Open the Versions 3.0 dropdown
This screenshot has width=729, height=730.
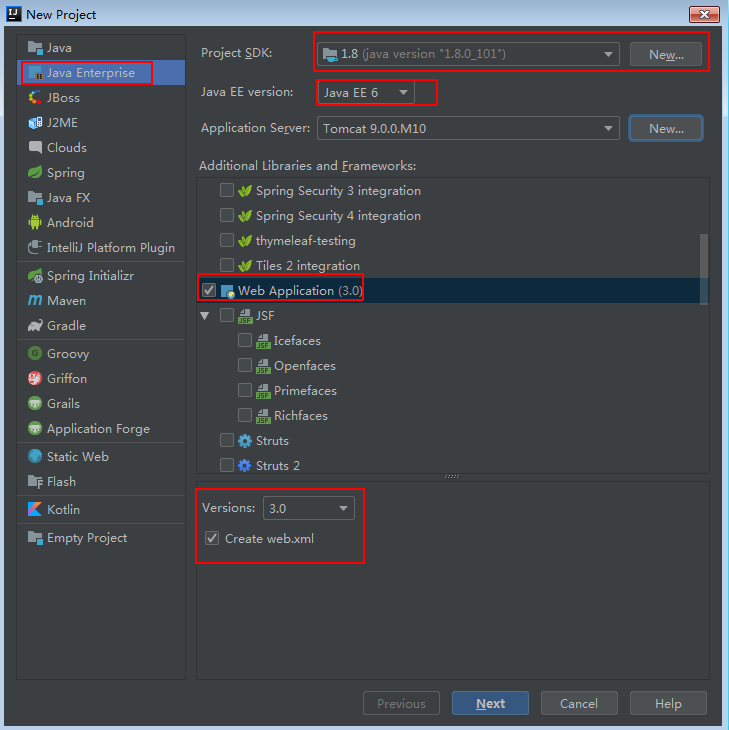tap(309, 508)
